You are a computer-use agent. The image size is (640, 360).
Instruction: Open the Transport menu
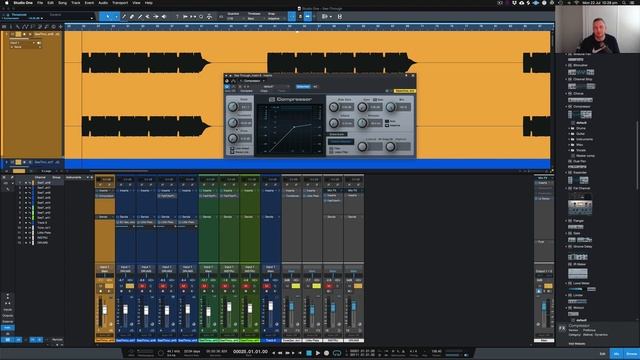[120, 2]
